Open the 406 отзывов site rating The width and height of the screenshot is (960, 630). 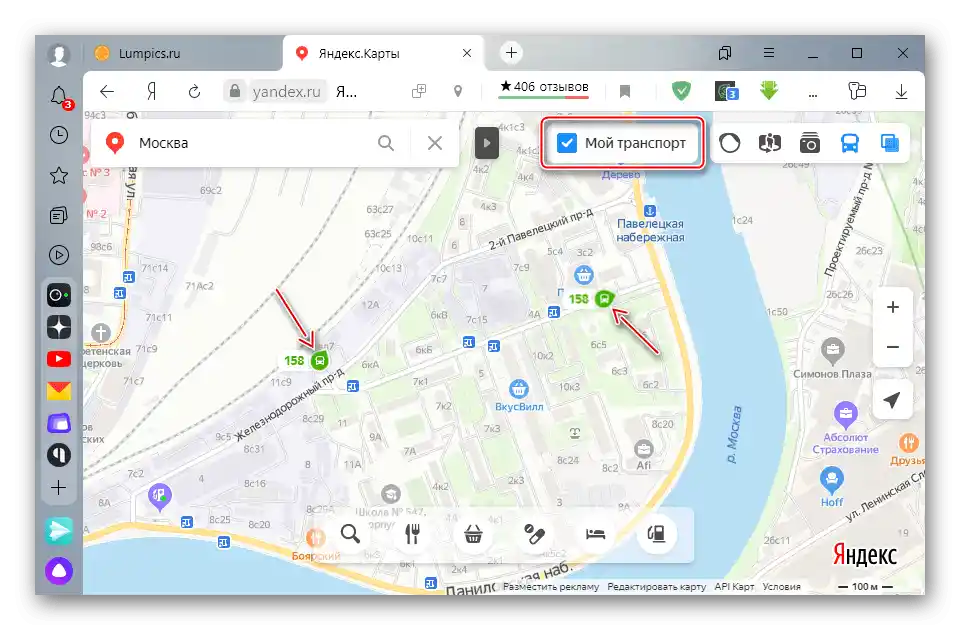(x=544, y=88)
